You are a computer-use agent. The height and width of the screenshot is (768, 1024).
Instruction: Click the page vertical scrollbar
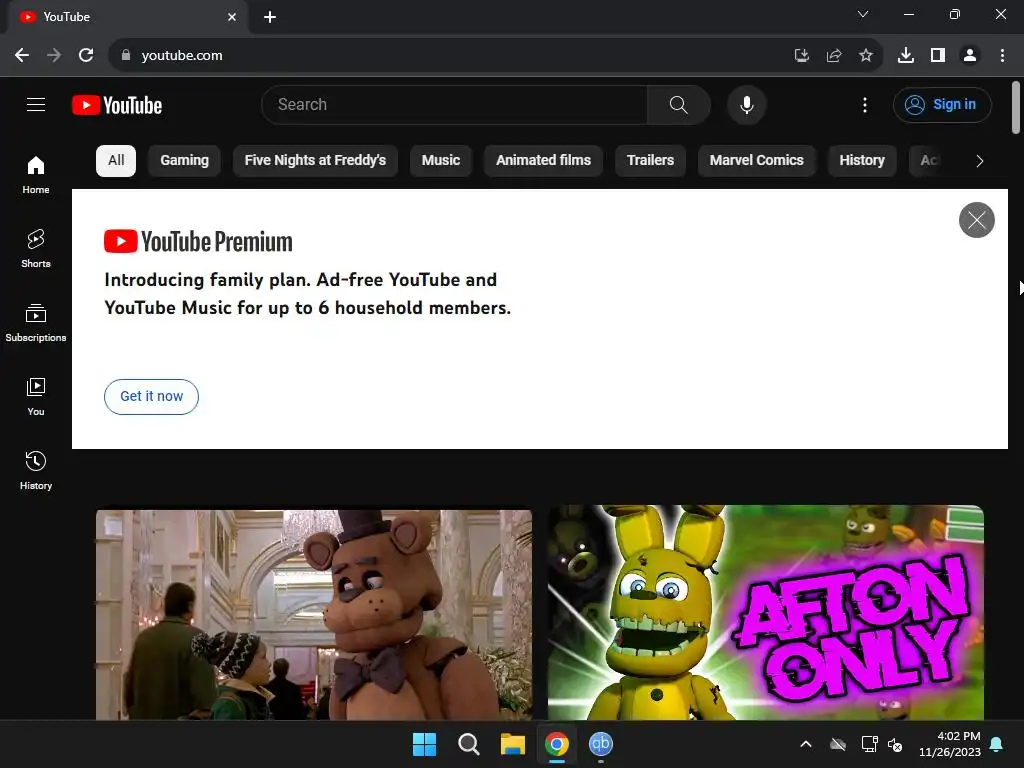click(x=1016, y=108)
